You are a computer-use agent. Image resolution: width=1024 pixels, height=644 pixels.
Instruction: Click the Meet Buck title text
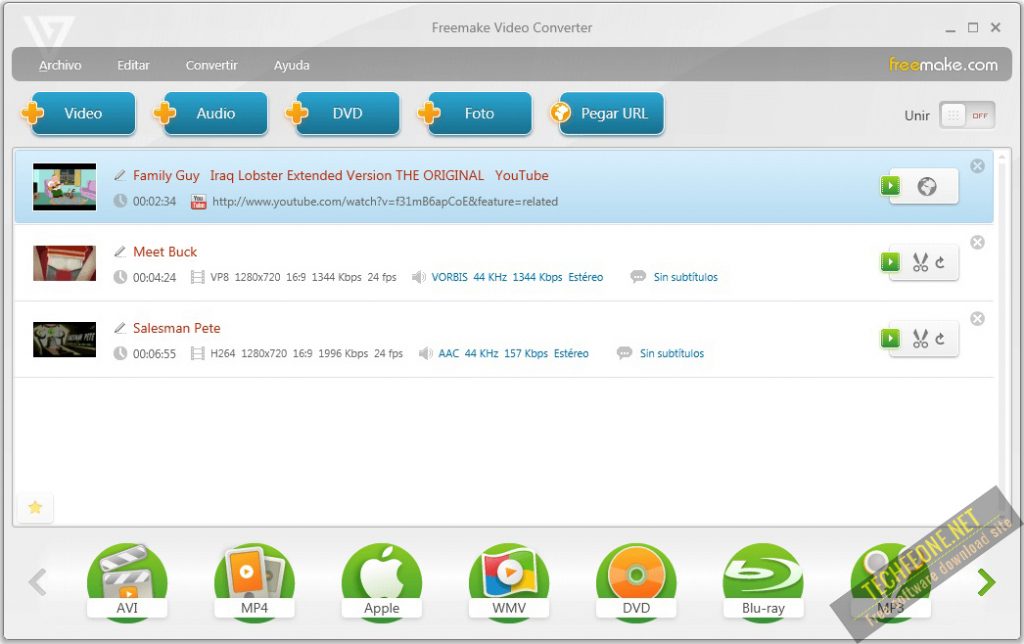click(x=165, y=251)
